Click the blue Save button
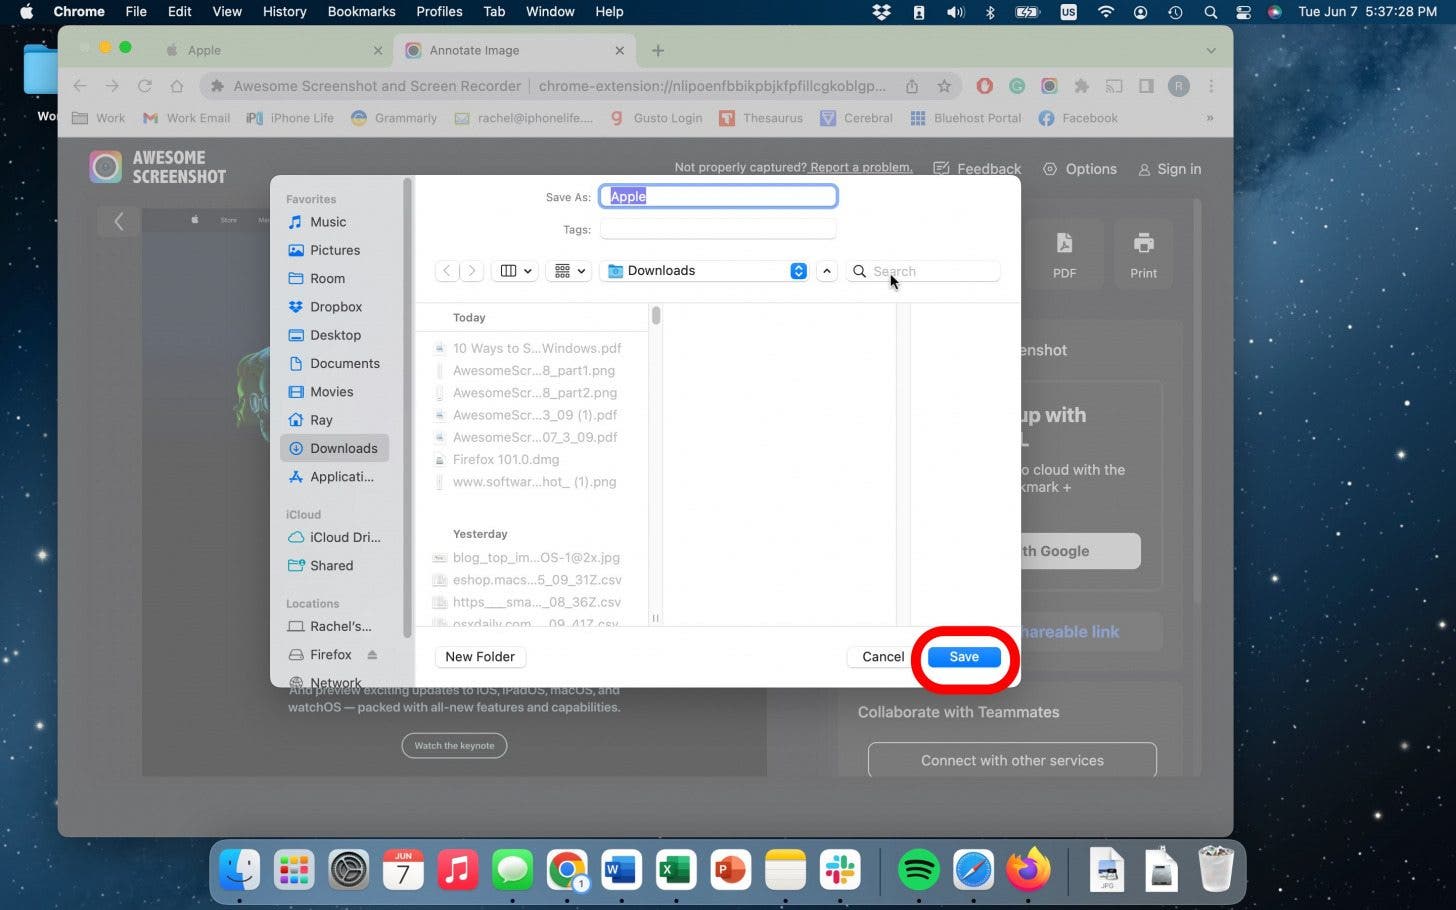 point(963,657)
